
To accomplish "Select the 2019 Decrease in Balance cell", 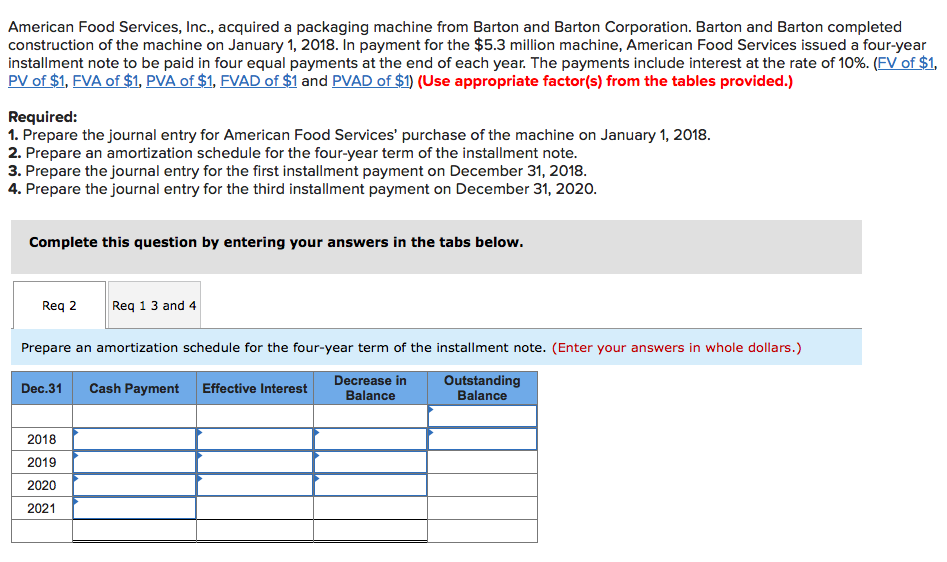I will (370, 462).
